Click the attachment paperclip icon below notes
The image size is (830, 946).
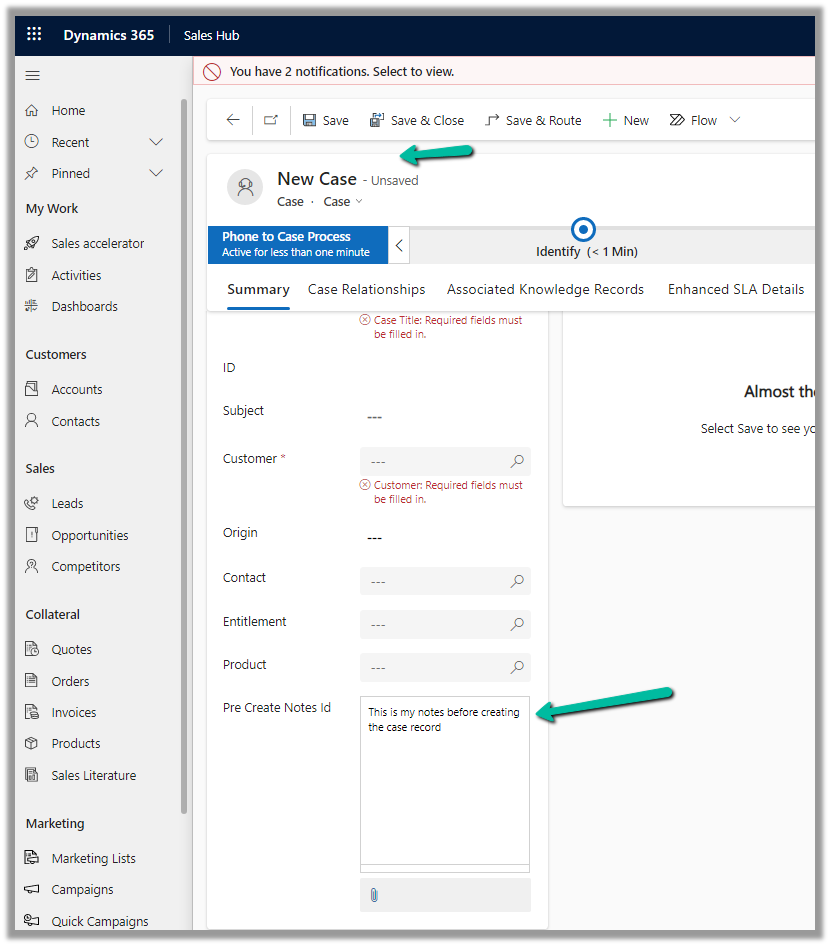click(x=374, y=895)
